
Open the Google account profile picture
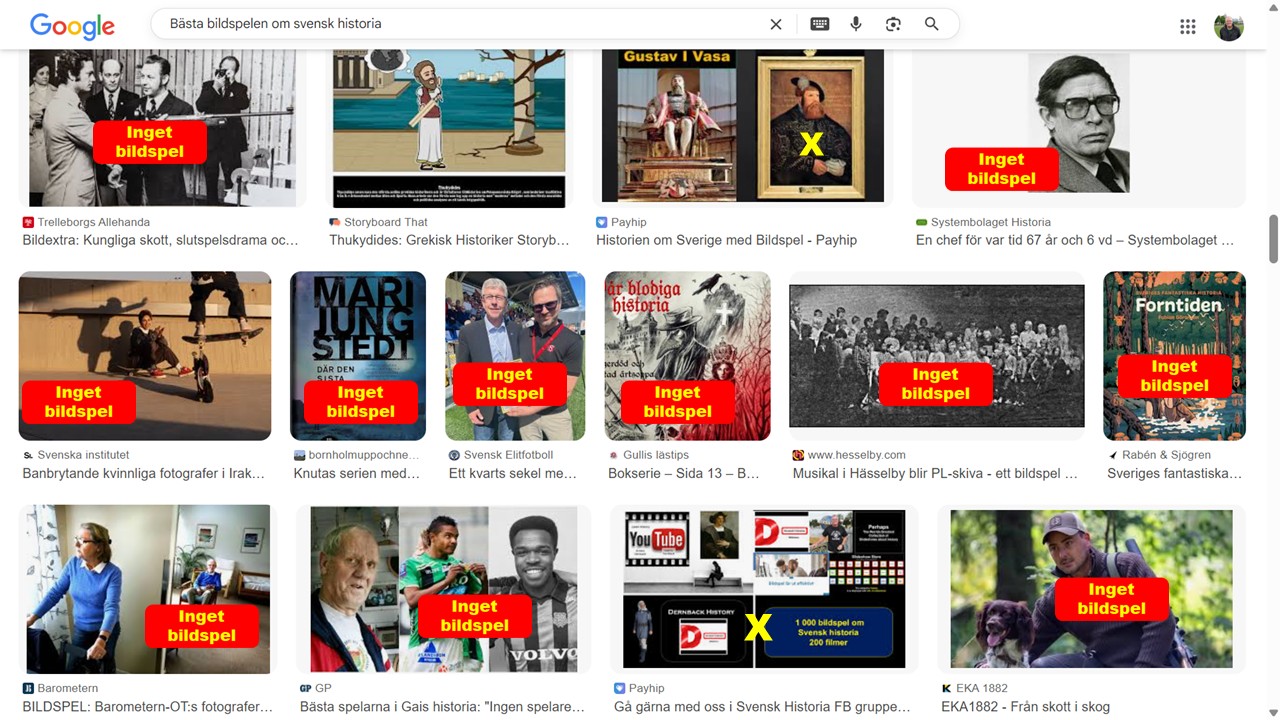(x=1229, y=27)
